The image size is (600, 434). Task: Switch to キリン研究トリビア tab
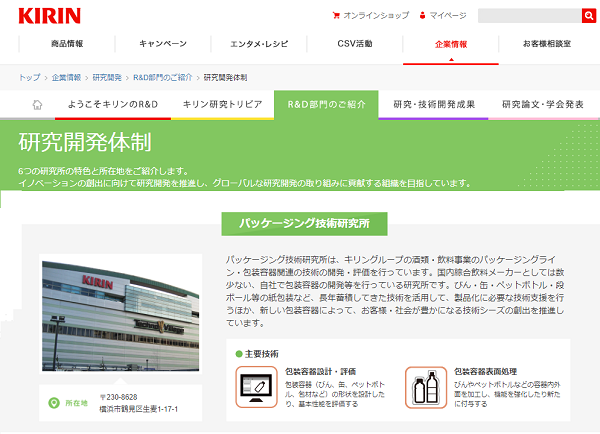[223, 104]
